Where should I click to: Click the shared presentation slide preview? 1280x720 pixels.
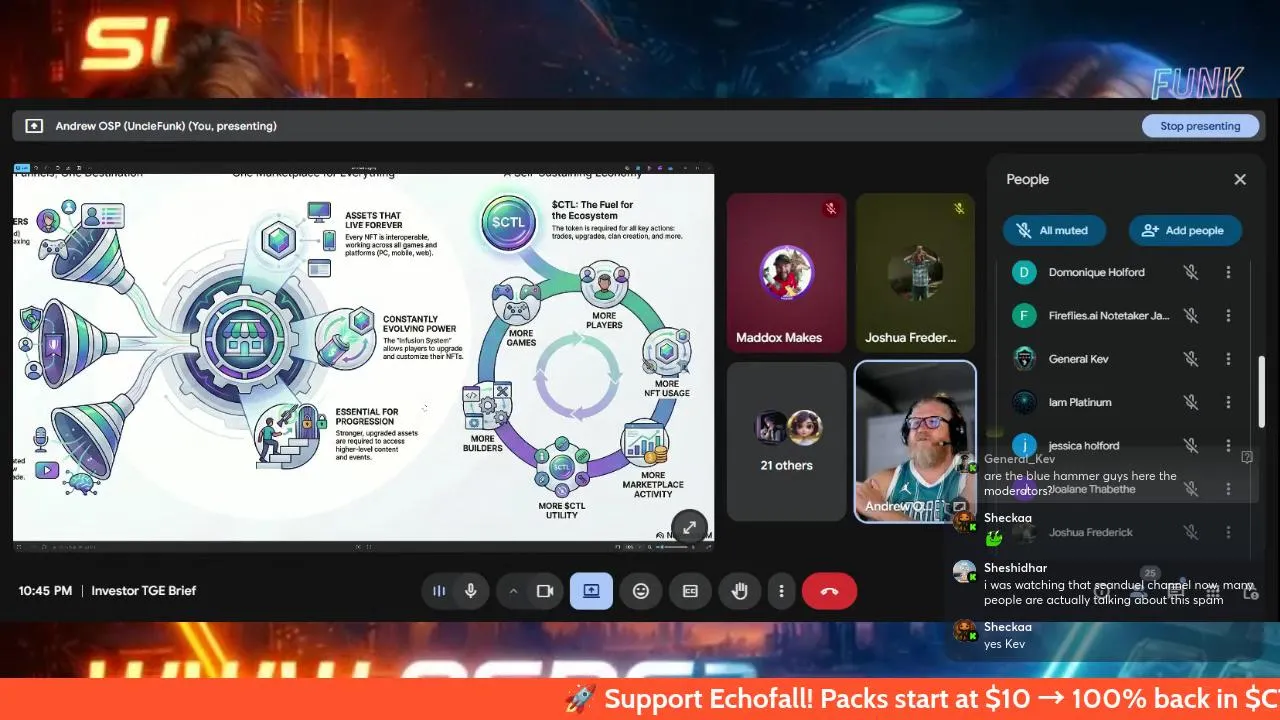[363, 356]
